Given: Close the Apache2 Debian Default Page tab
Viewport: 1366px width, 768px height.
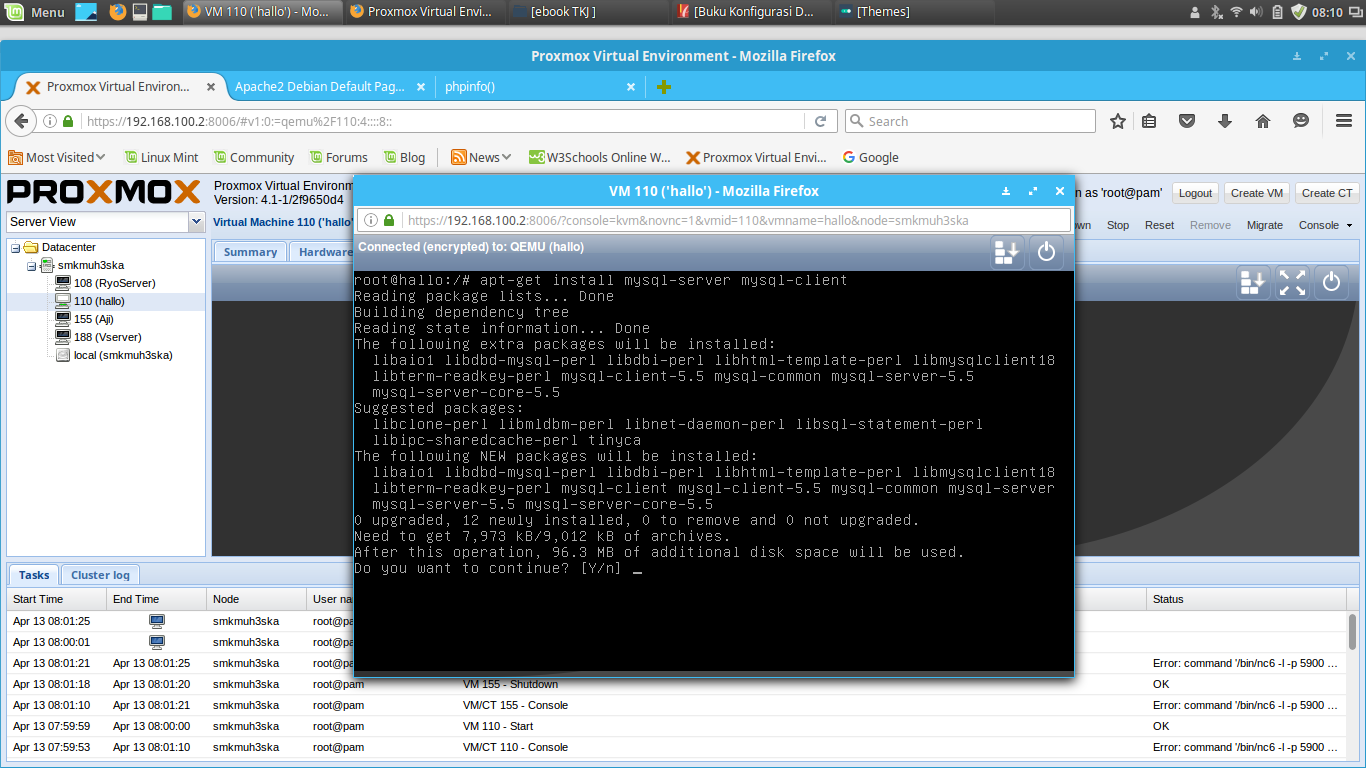Looking at the screenshot, I should pos(421,87).
